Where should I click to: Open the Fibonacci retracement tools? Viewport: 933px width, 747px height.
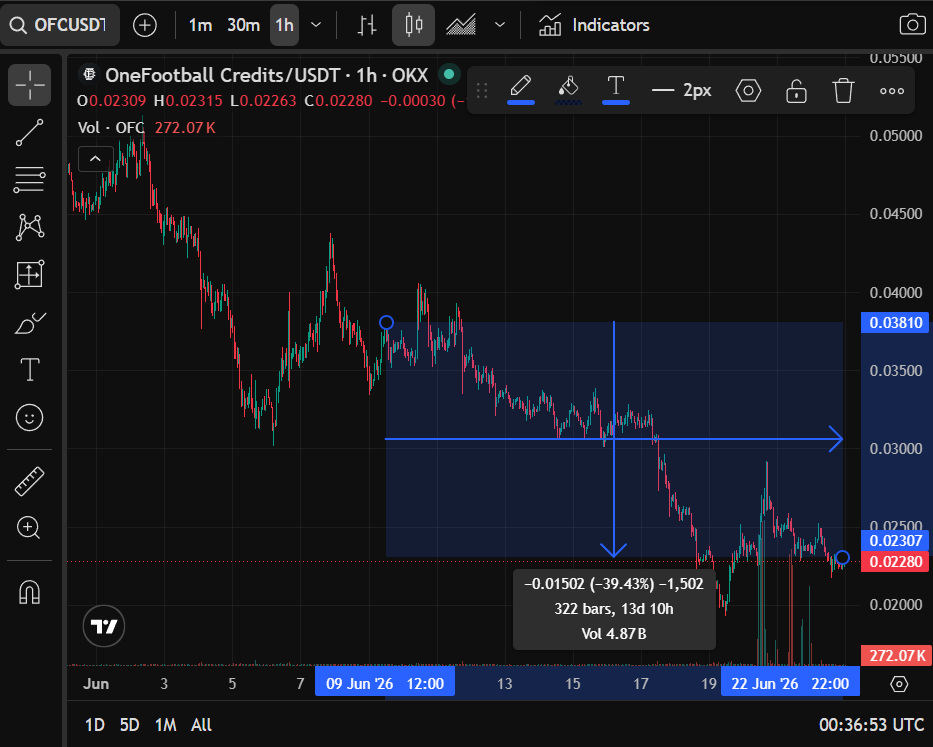point(29,179)
